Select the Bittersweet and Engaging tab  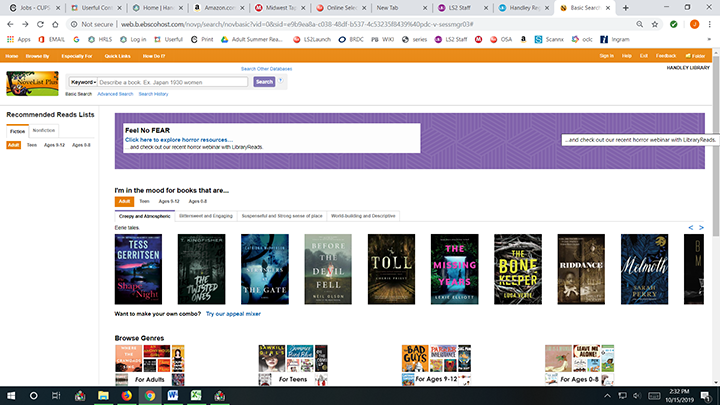tap(205, 215)
